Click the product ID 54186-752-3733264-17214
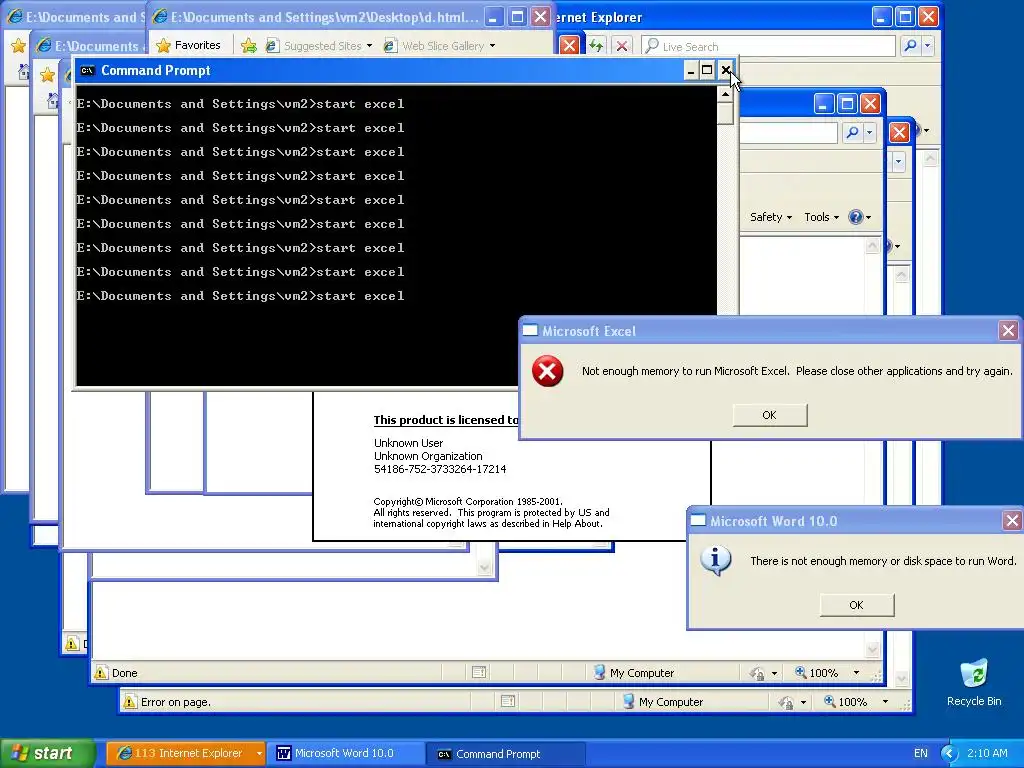This screenshot has height=768, width=1024. pyautogui.click(x=440, y=469)
